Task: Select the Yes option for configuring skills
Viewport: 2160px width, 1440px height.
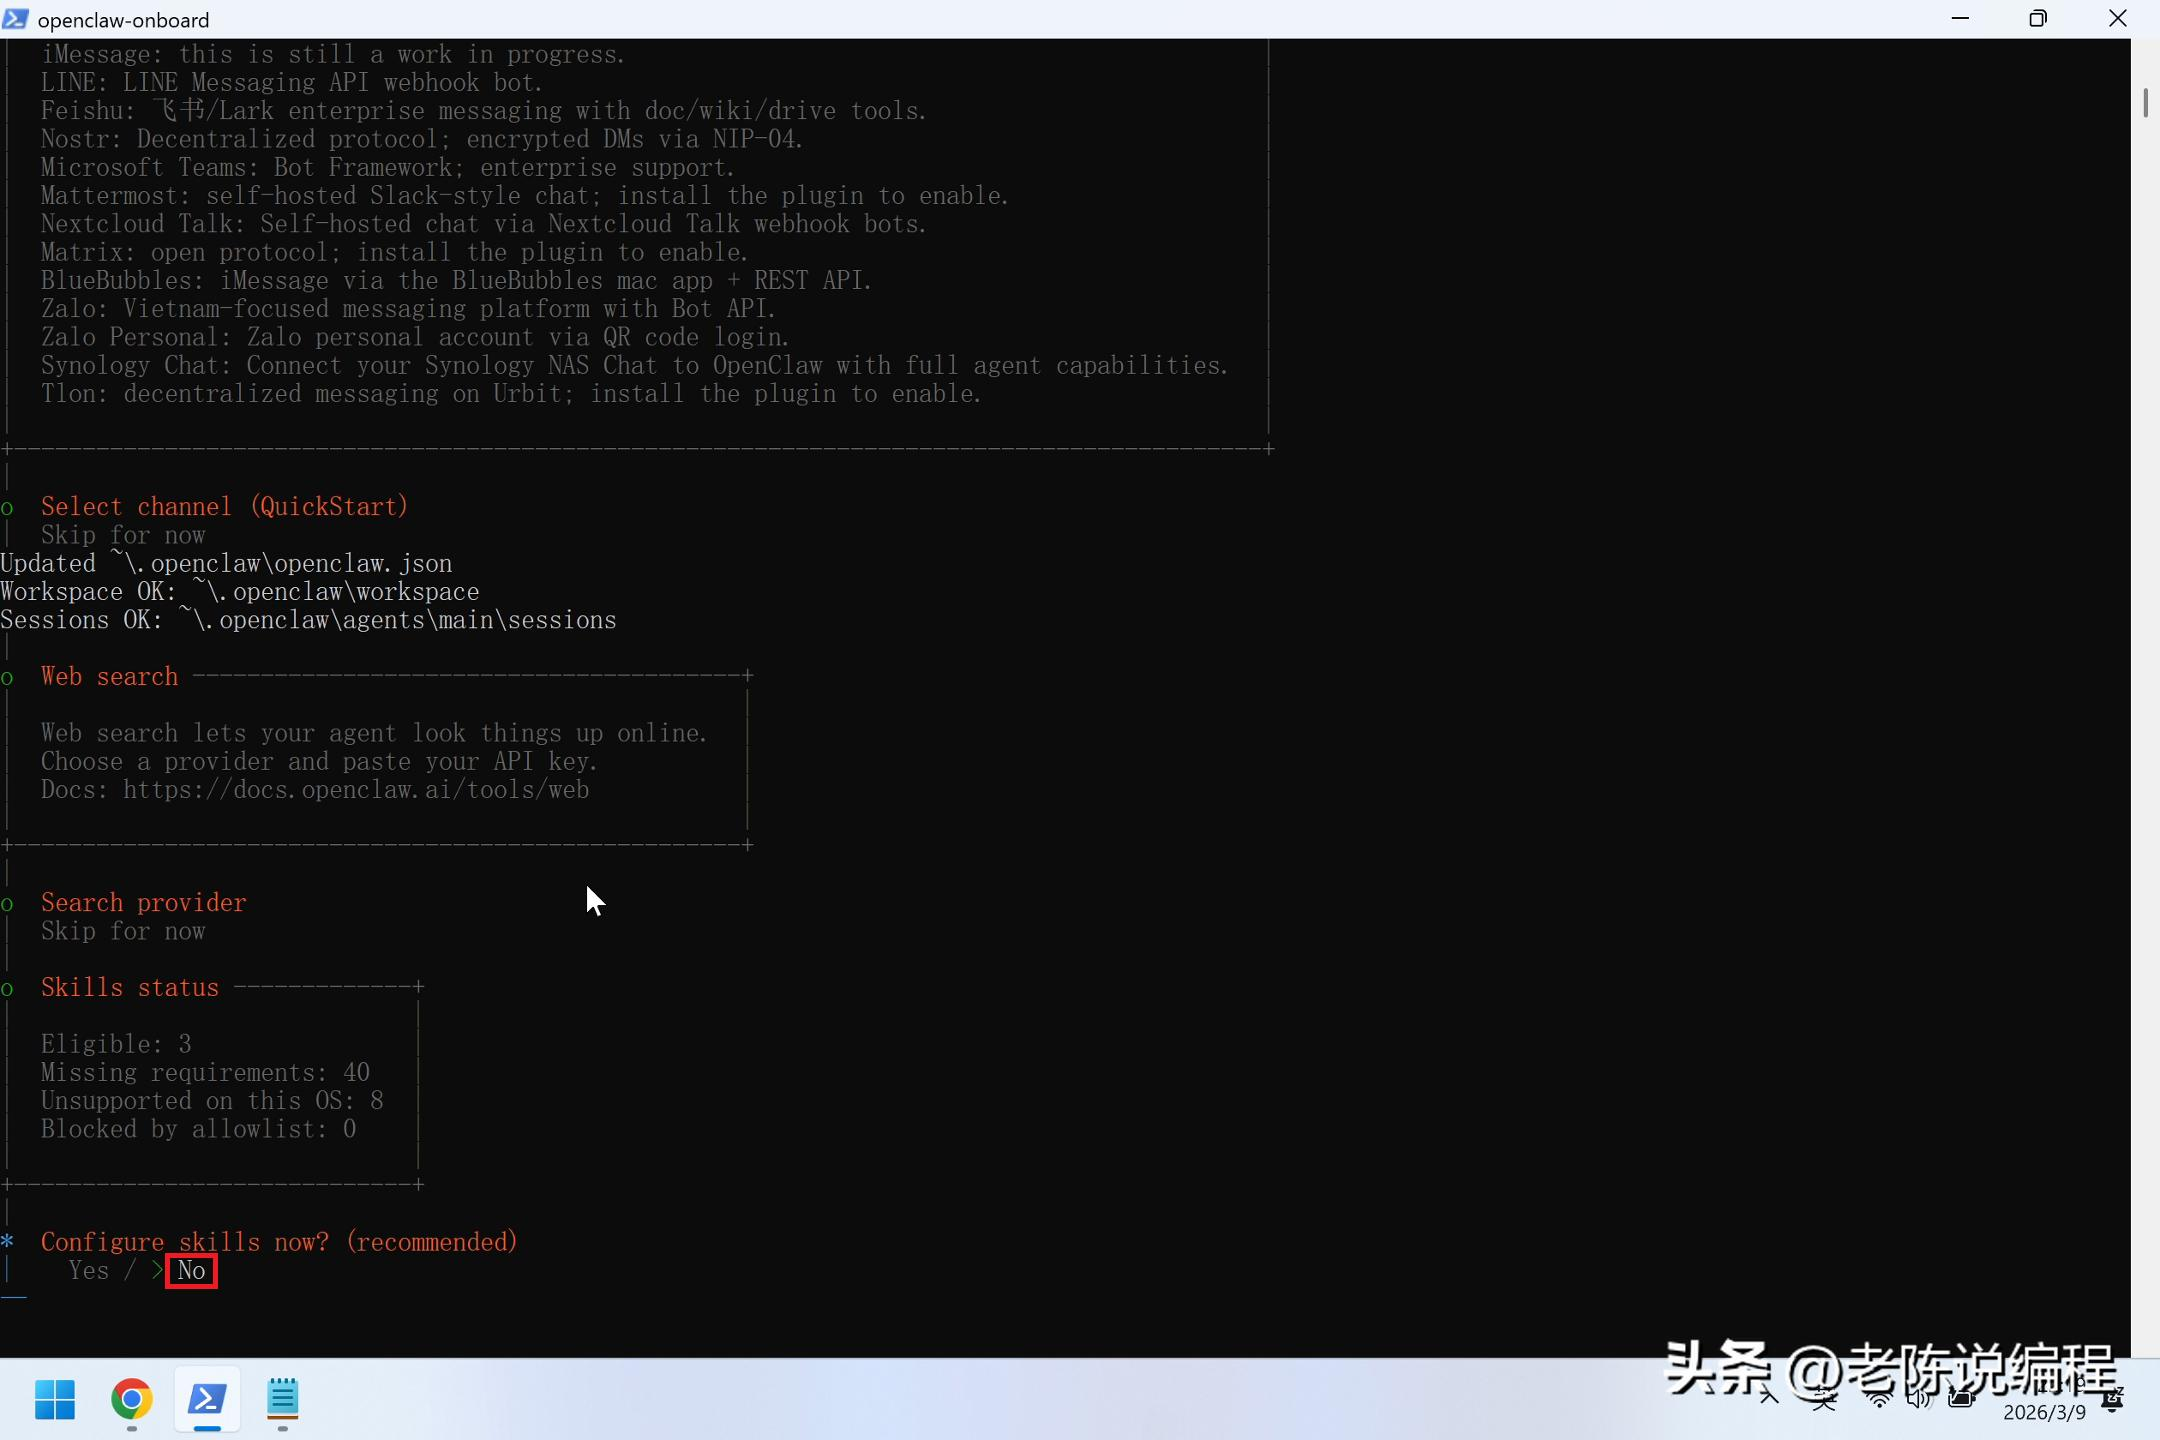Action: 88,1271
